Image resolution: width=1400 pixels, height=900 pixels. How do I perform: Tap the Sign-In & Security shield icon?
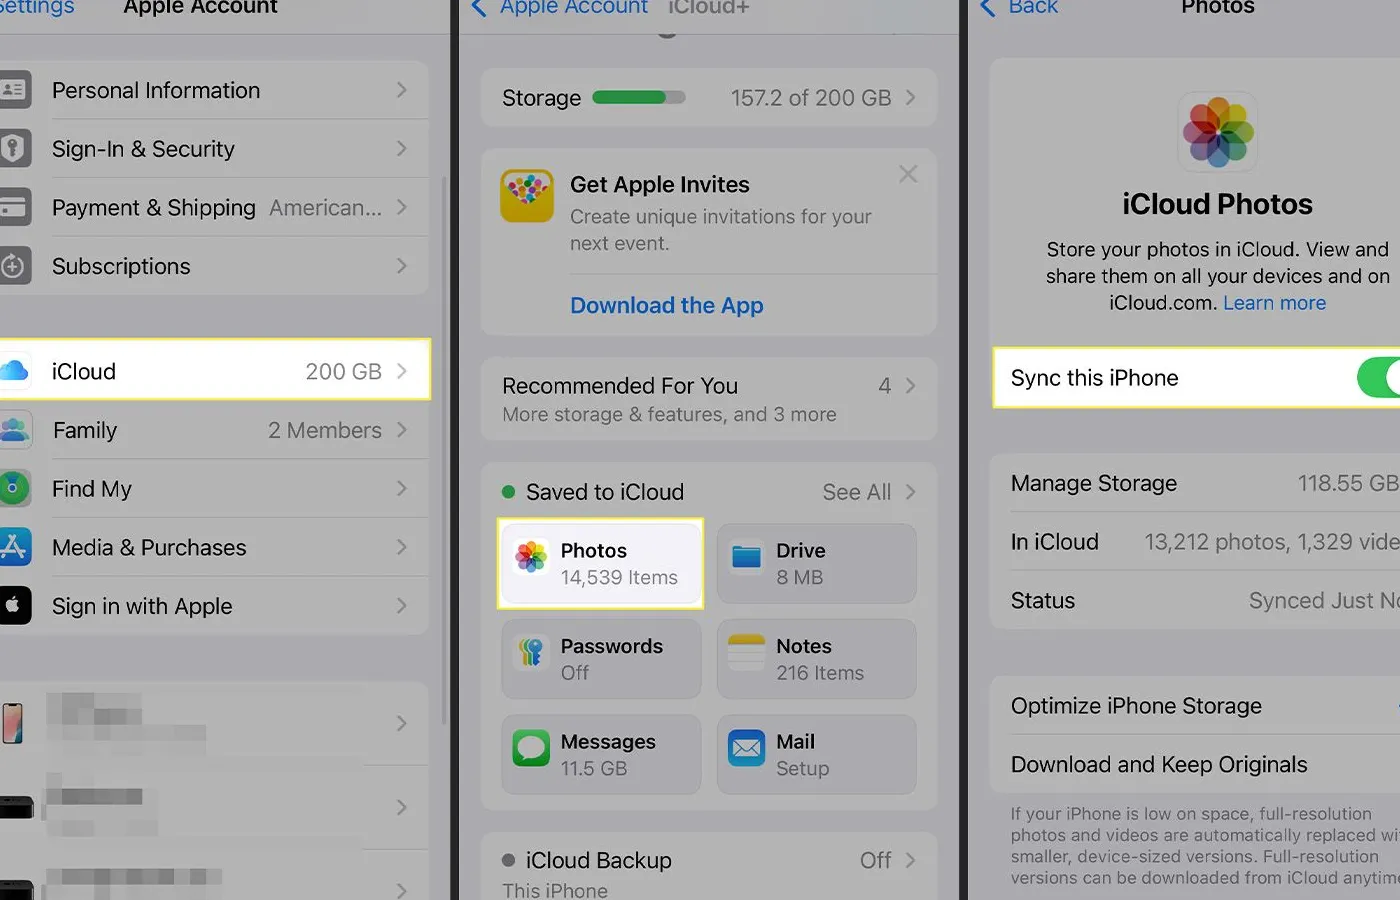click(x=13, y=149)
